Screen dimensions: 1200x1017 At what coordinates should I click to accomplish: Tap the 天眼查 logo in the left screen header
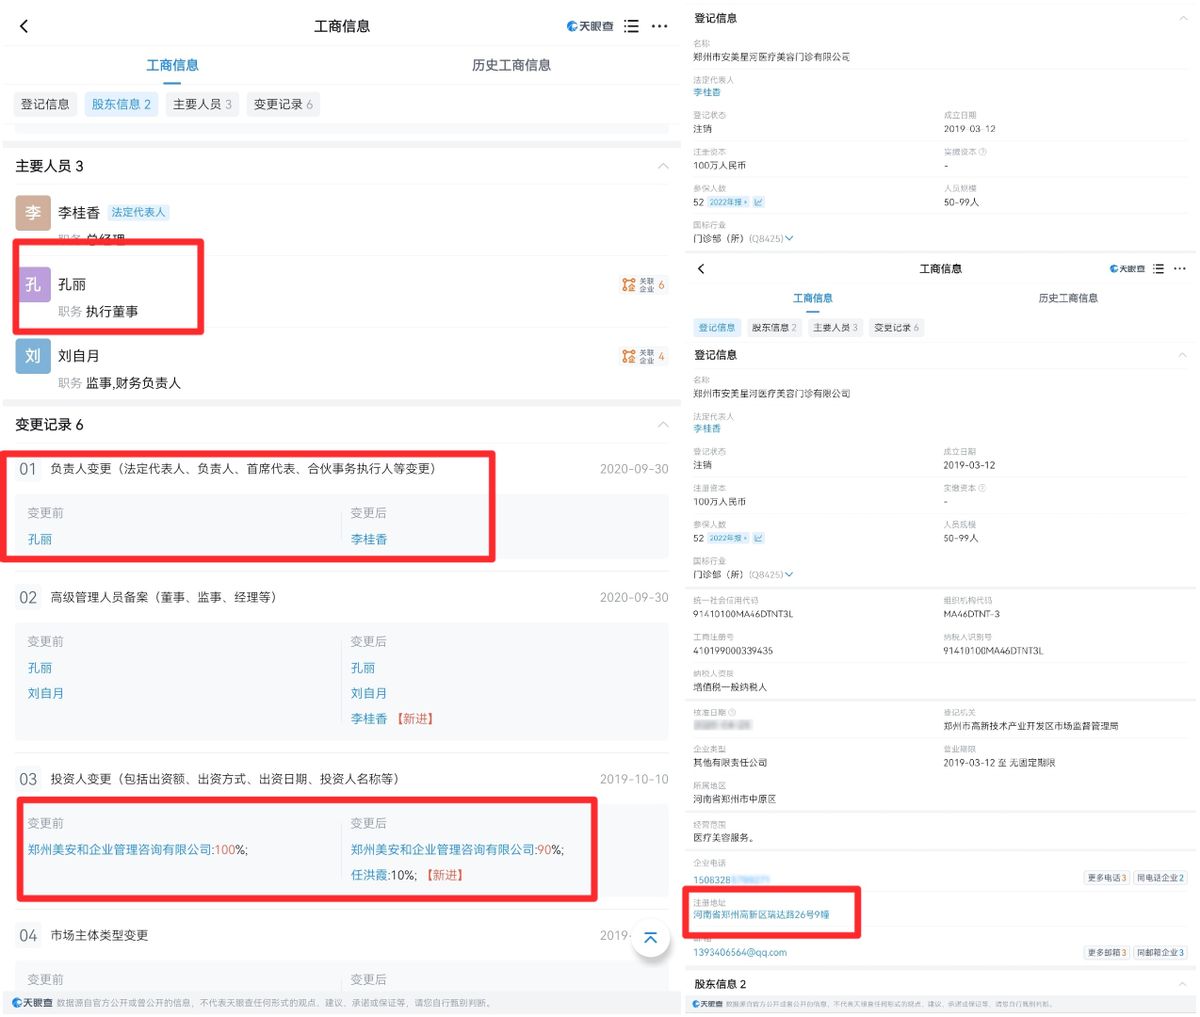[x=590, y=26]
